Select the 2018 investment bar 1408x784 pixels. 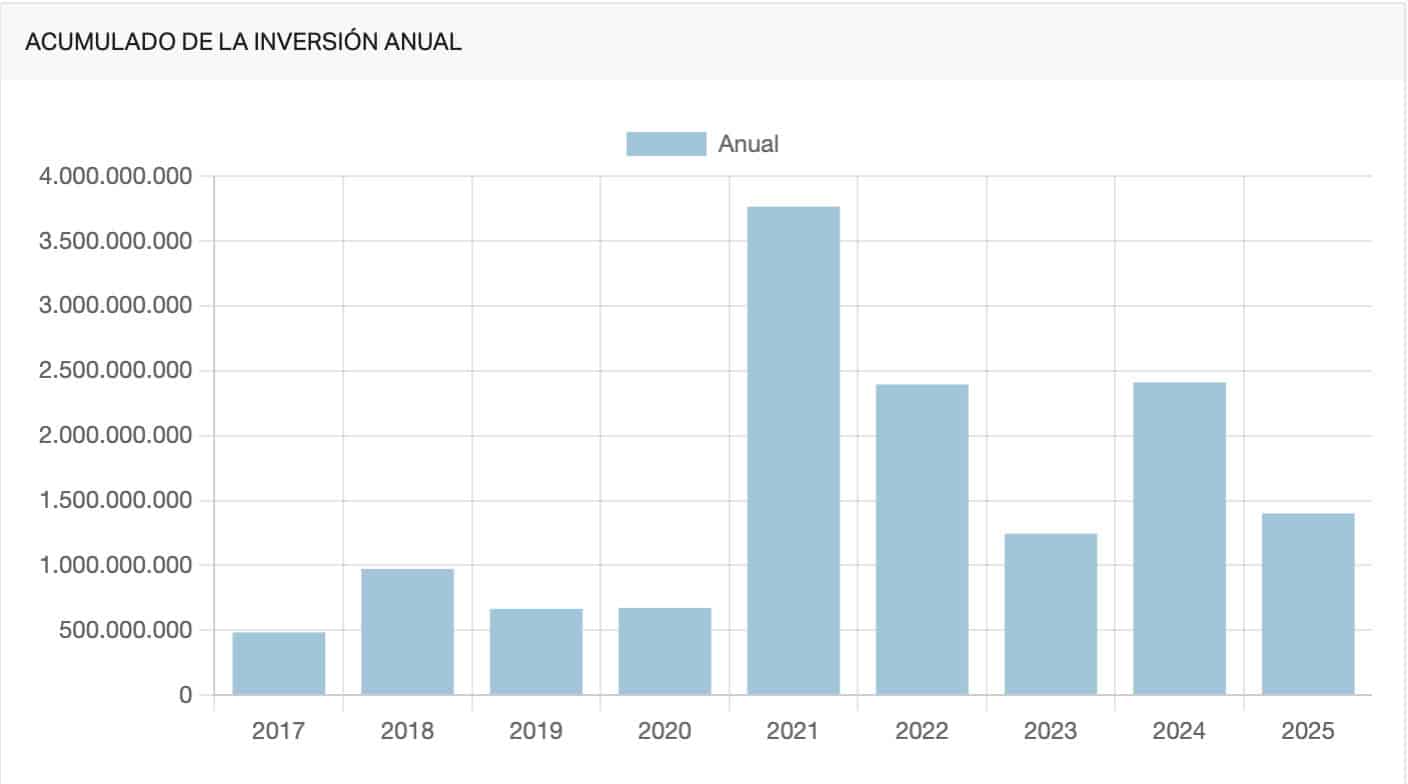[x=407, y=632]
